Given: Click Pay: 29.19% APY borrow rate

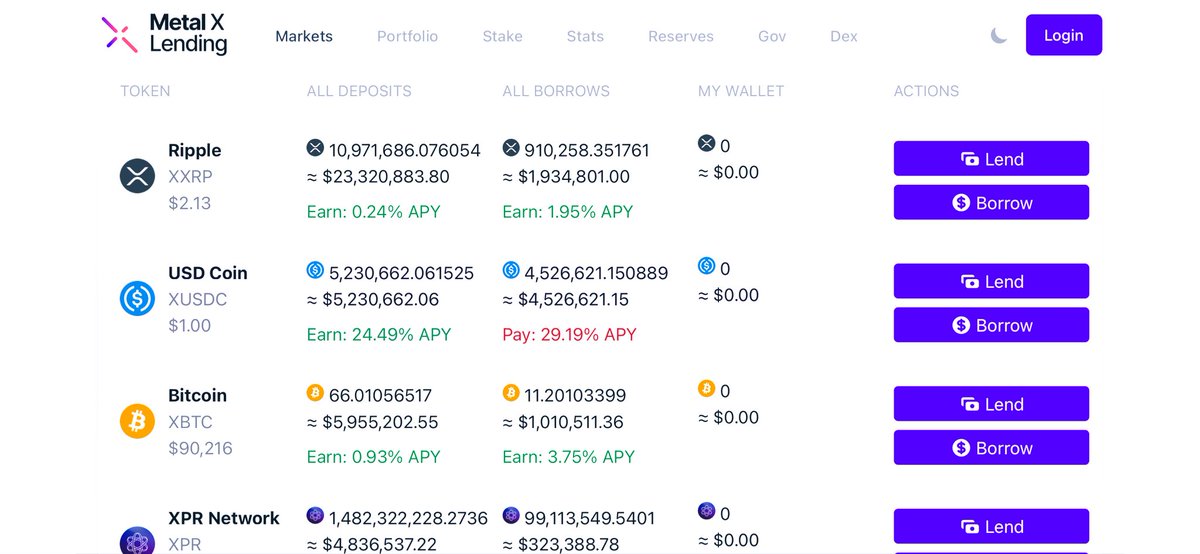Looking at the screenshot, I should point(570,334).
